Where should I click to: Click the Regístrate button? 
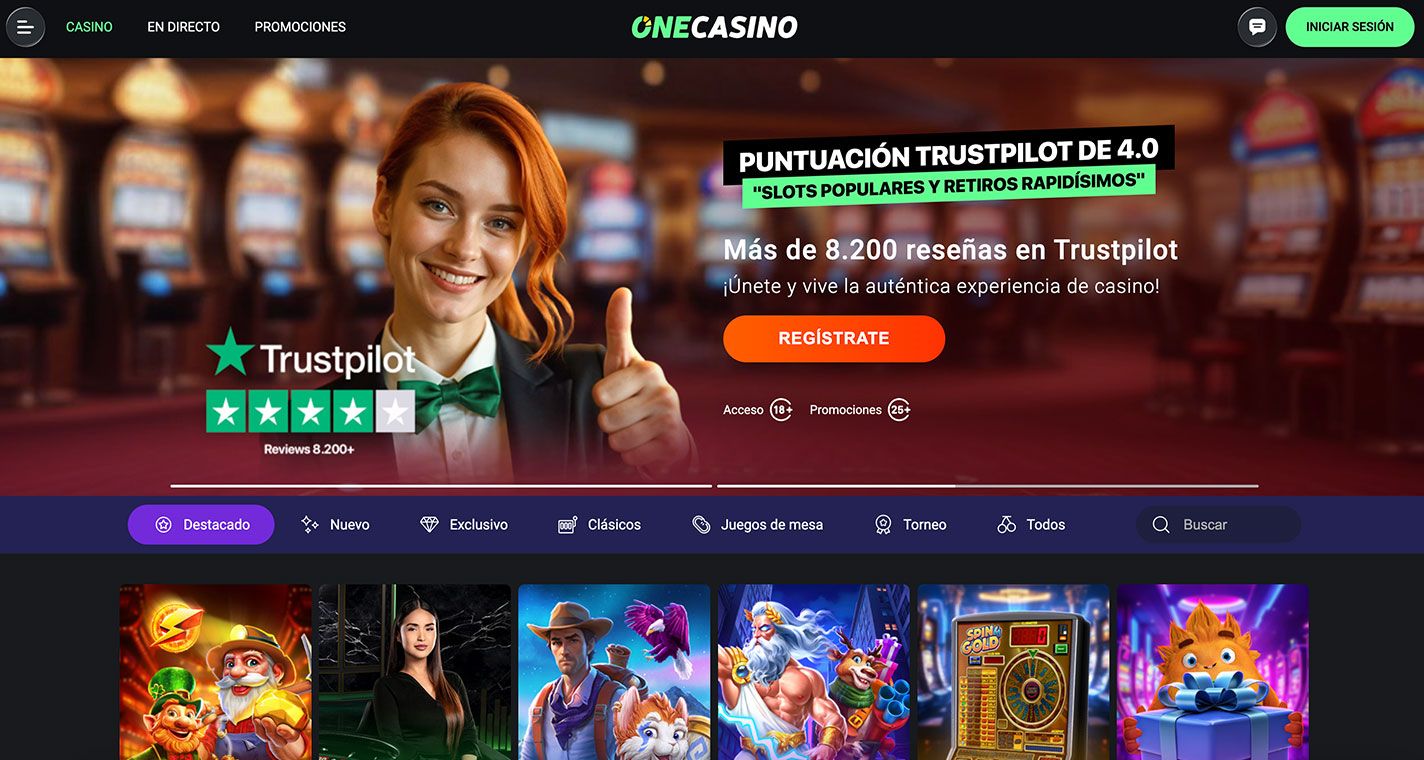[834, 339]
